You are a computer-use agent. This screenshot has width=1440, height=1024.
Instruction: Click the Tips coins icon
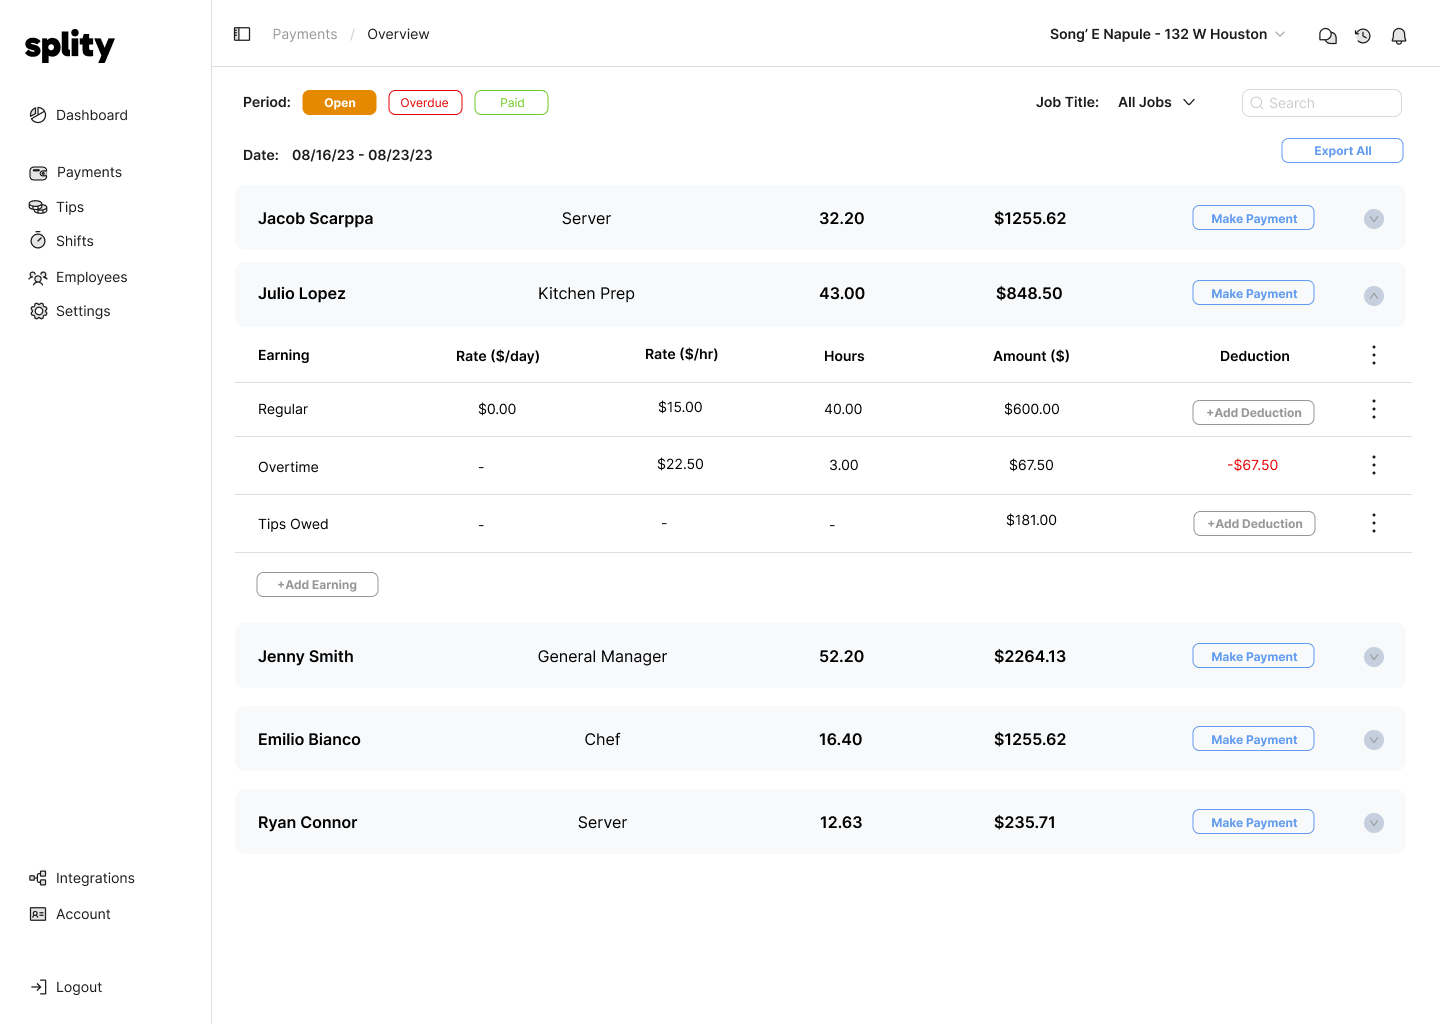pos(38,207)
